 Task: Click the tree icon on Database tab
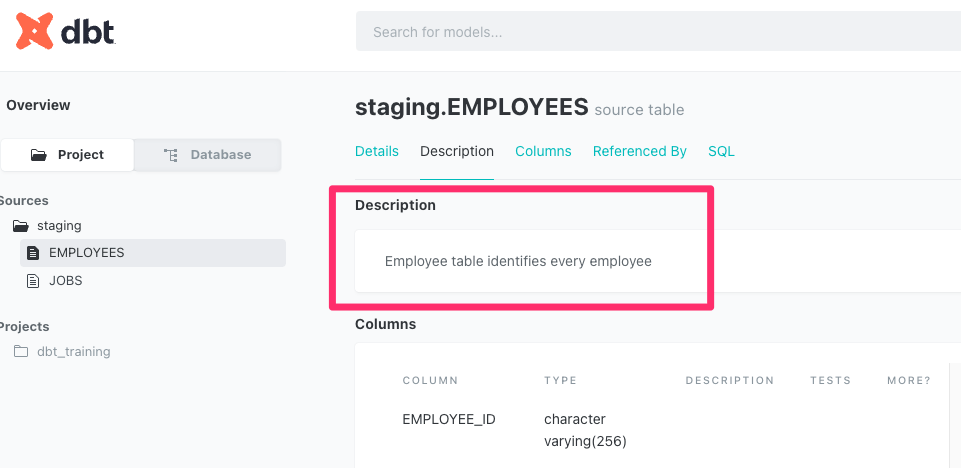tap(171, 155)
